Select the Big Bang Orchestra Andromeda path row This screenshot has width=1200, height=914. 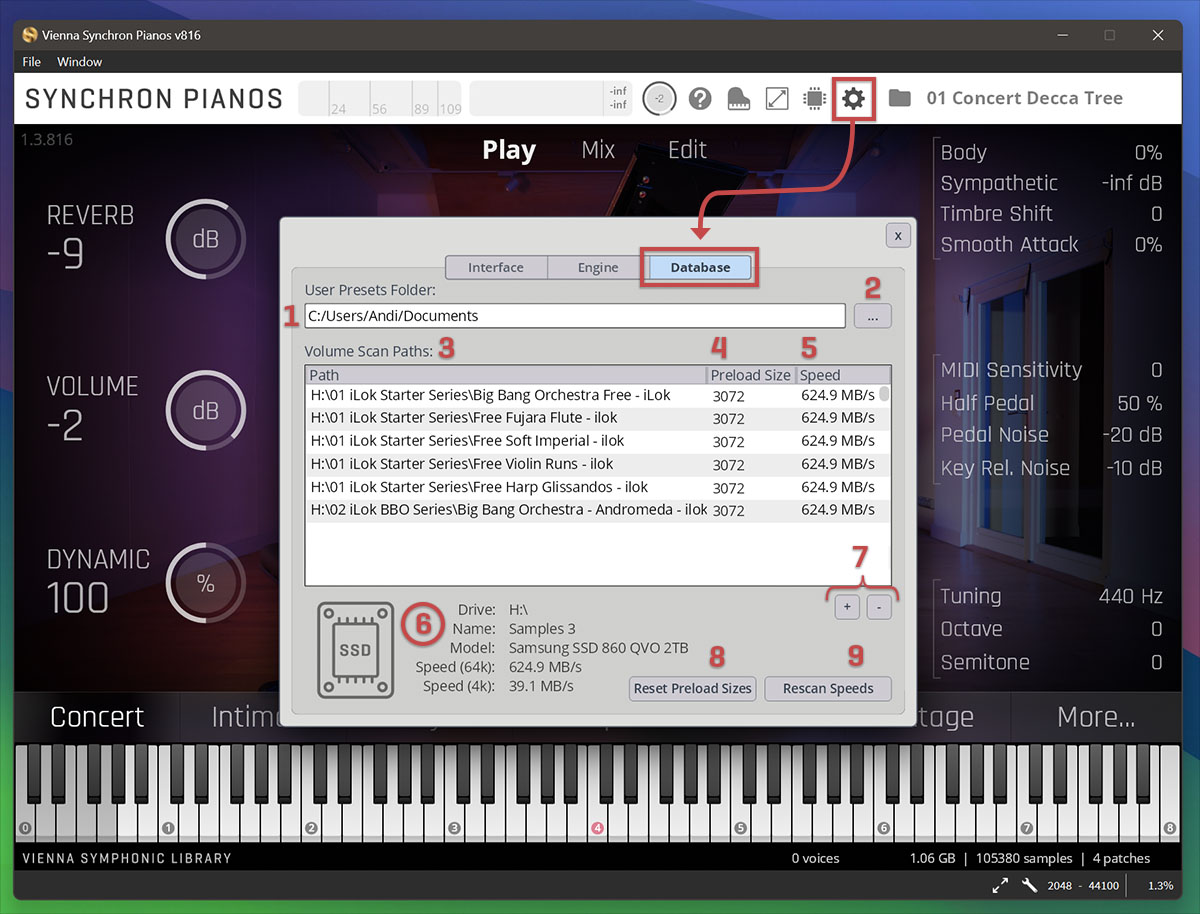[593, 510]
